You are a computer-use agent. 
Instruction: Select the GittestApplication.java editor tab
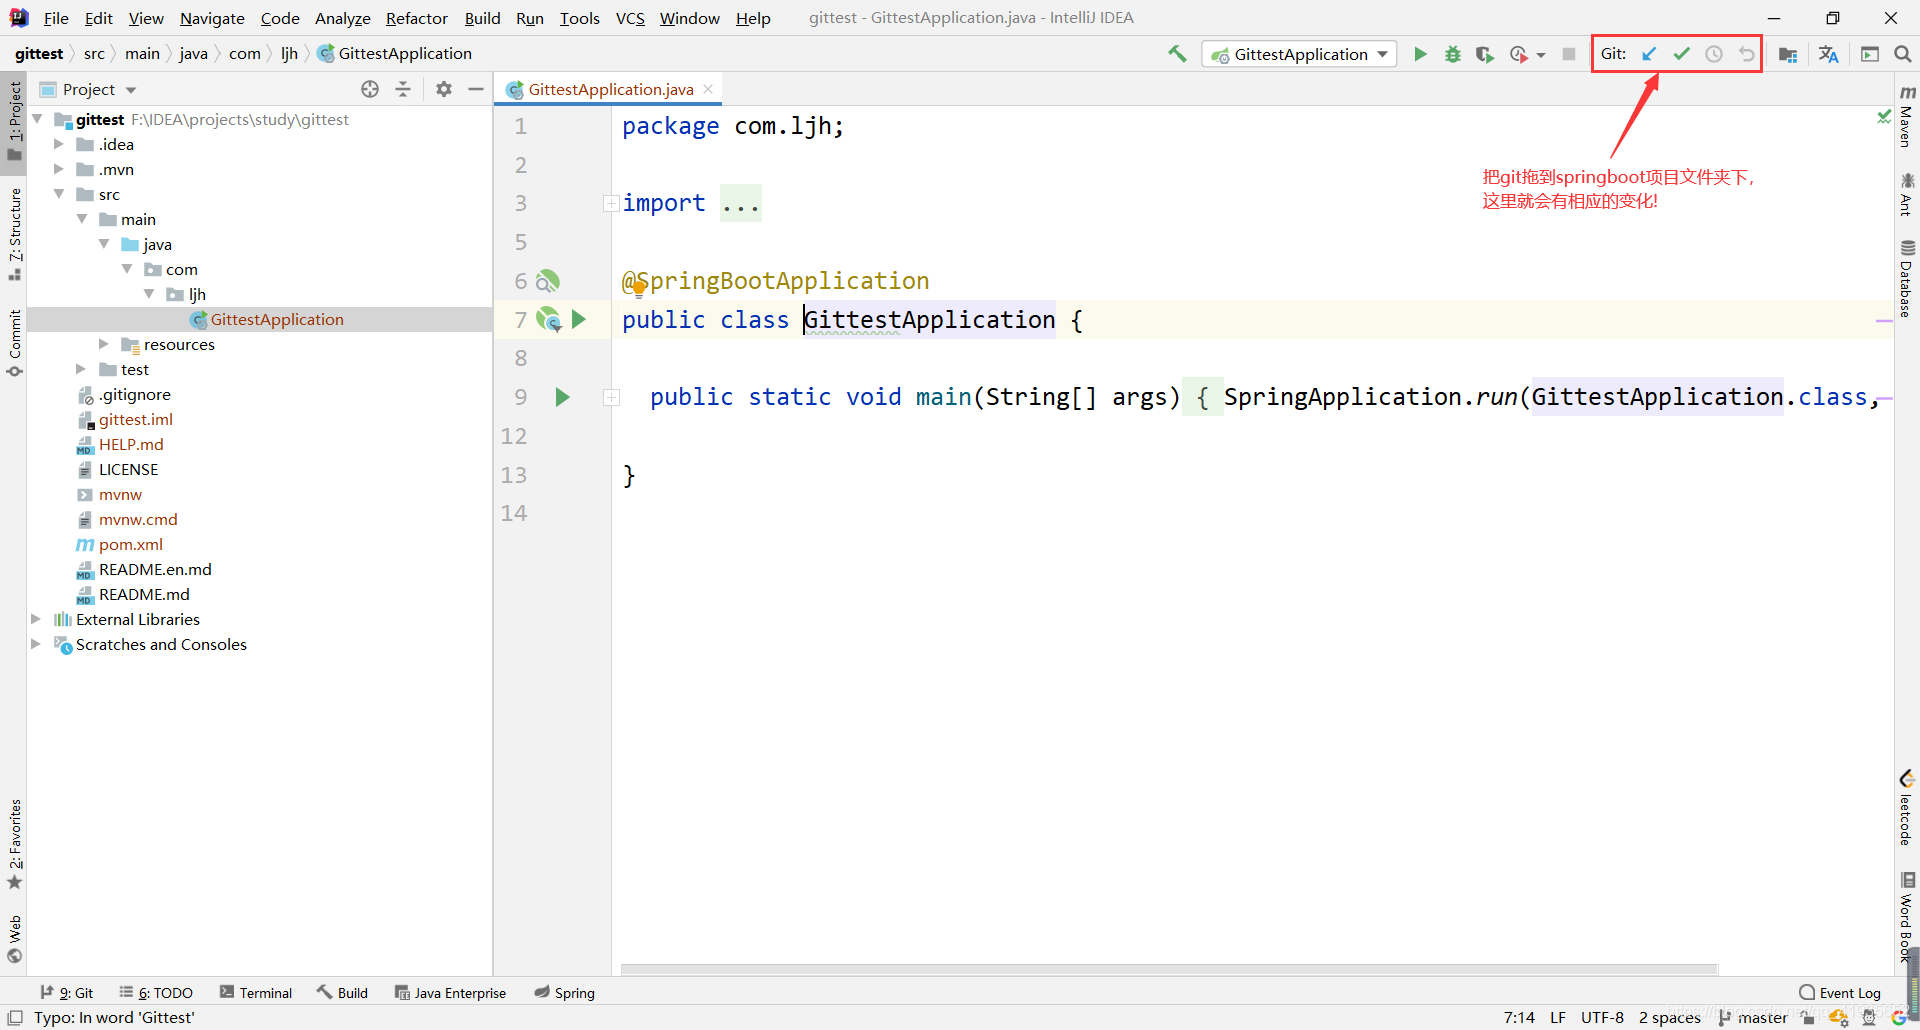[x=610, y=89]
